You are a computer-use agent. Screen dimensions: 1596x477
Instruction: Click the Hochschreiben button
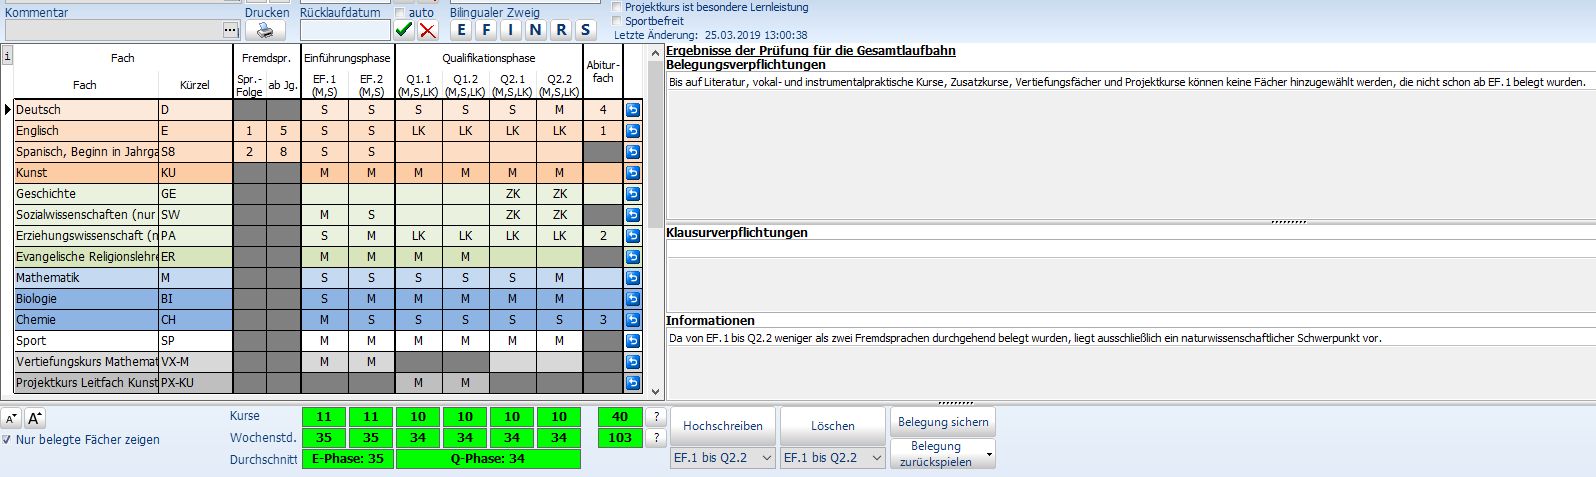723,426
